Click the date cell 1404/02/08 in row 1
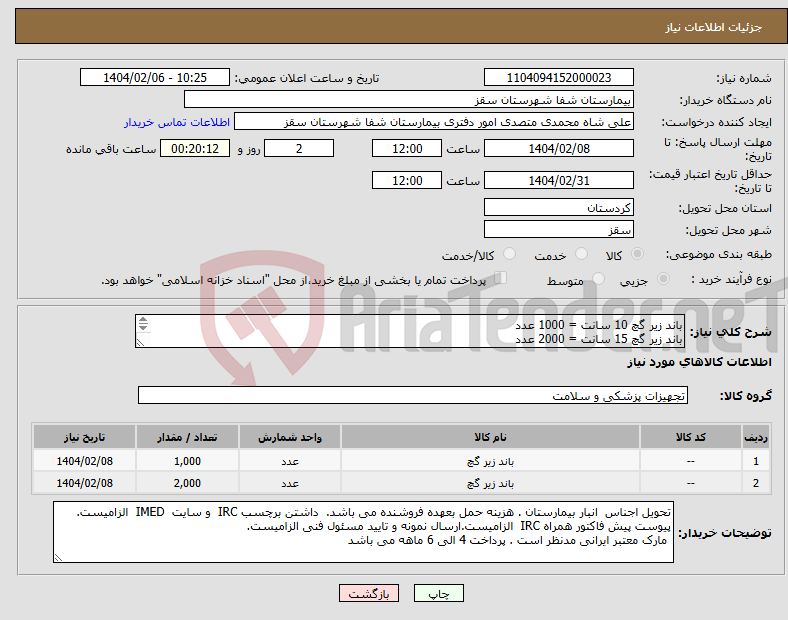This screenshot has height=620, width=788. coord(84,461)
